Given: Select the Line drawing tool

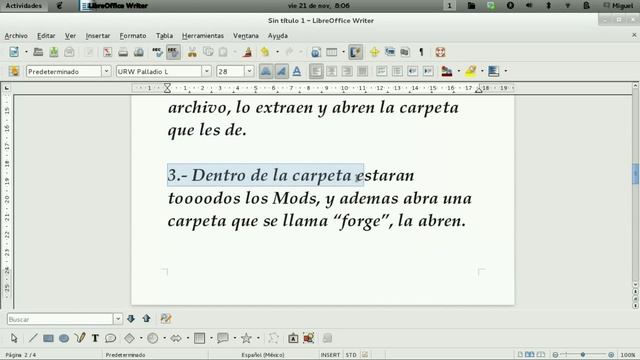Looking at the screenshot, I should (x=33, y=338).
